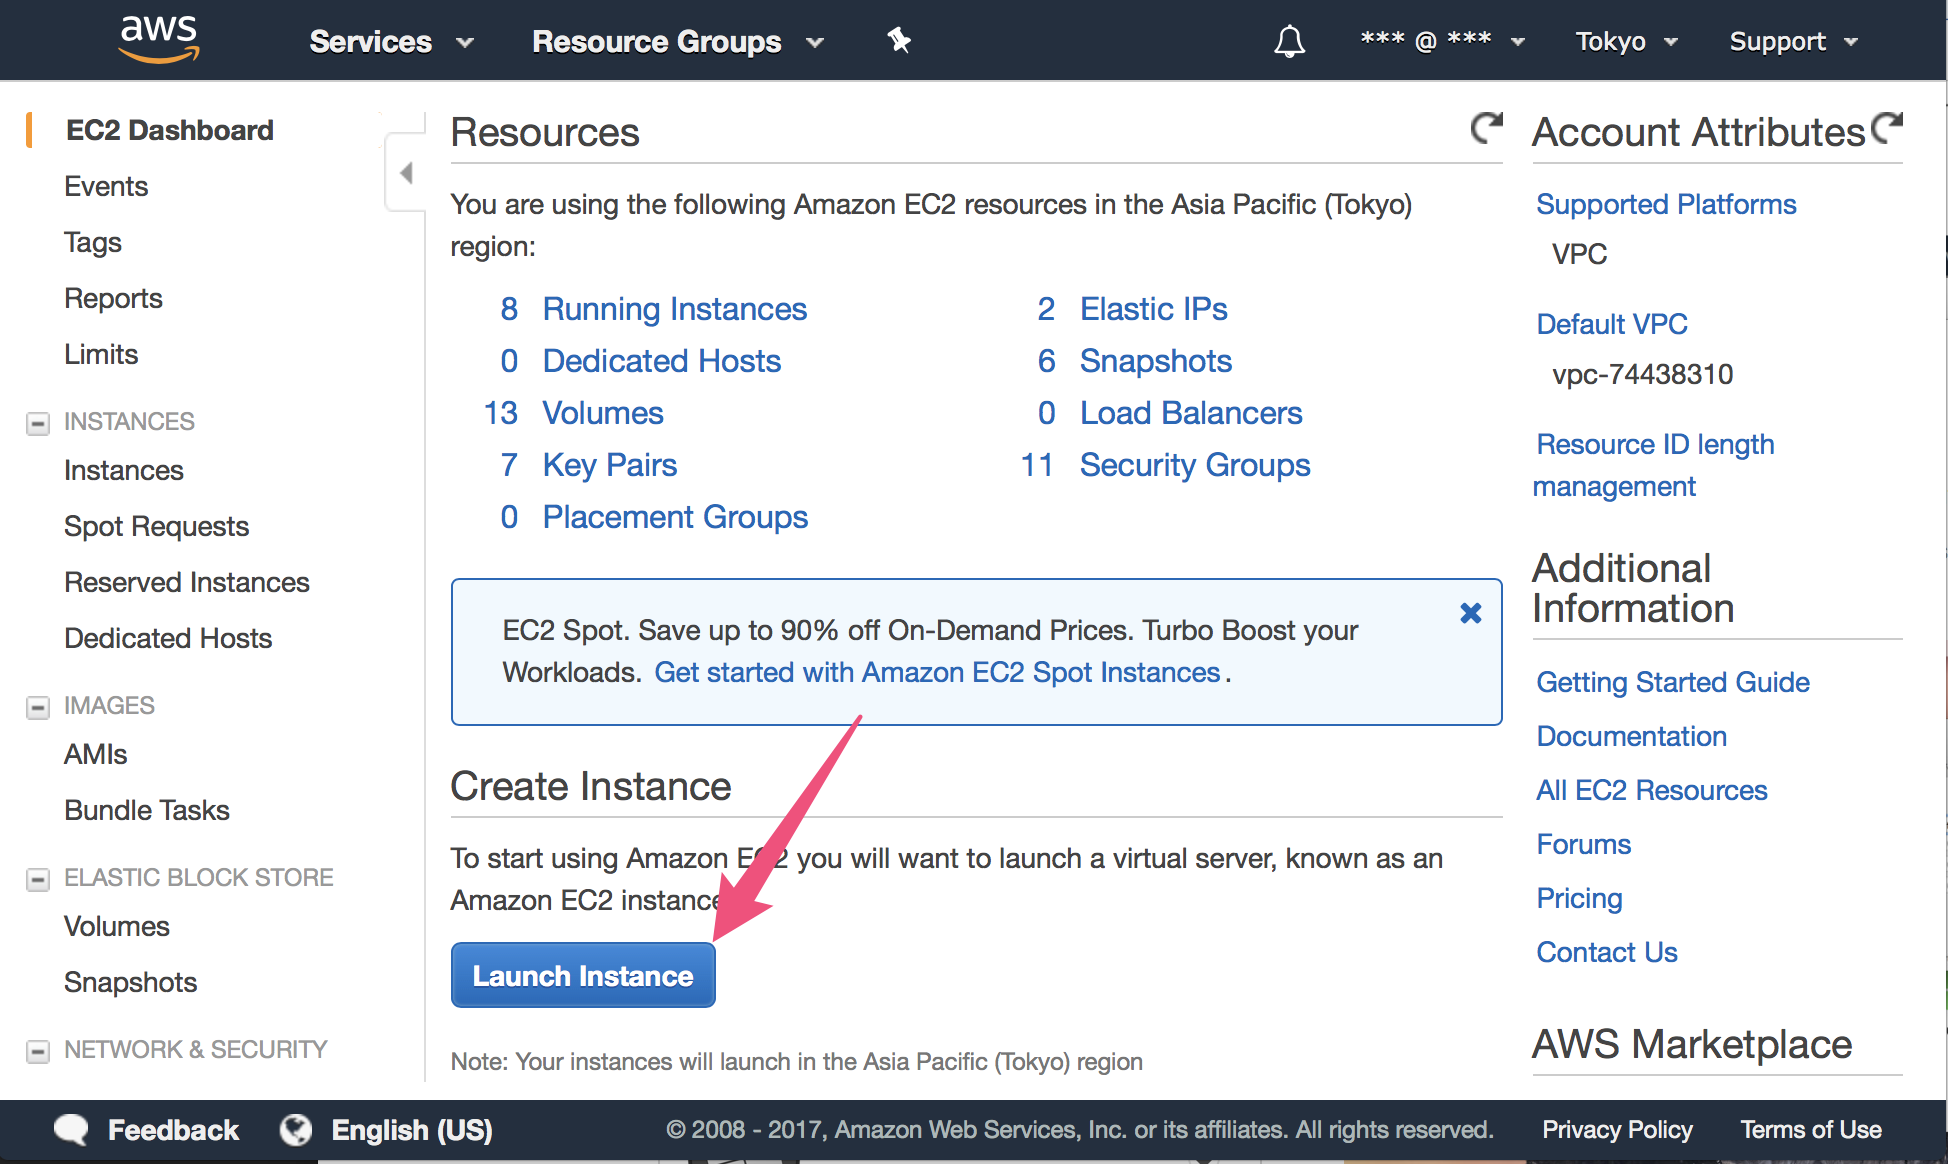This screenshot has width=1948, height=1164.
Task: Open Reports in the sidebar
Action: [113, 298]
